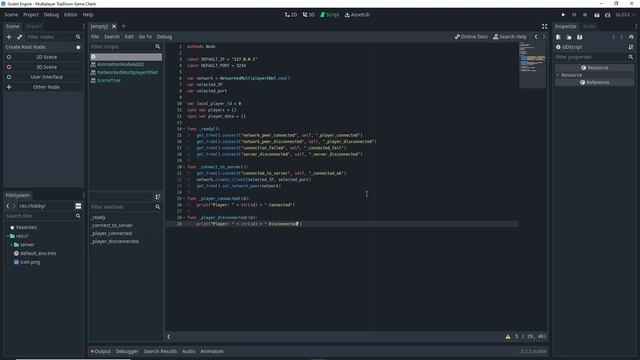Toggle FileSystem split view mode icon
Image resolution: width=640 pixels, height=360 pixels.
78,206
